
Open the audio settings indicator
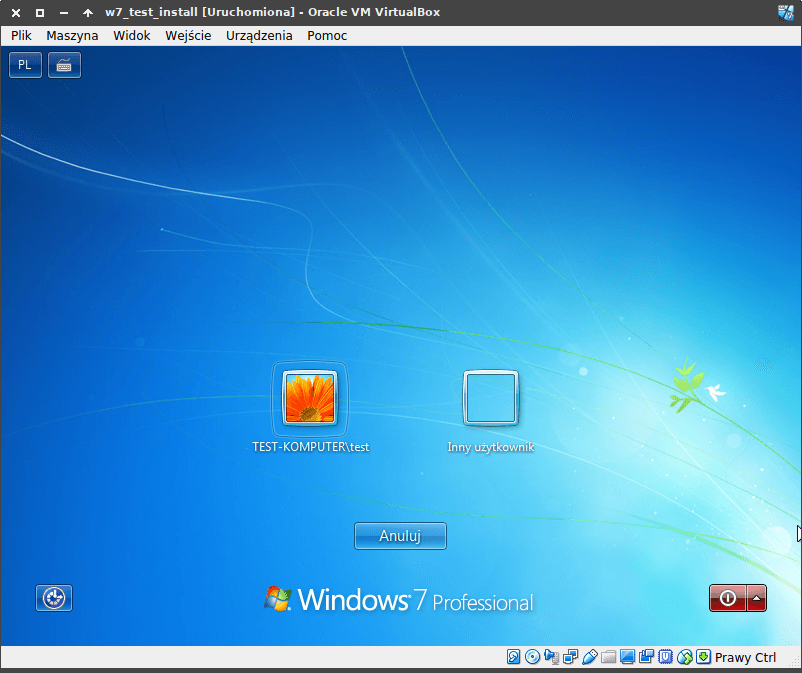[x=551, y=657]
